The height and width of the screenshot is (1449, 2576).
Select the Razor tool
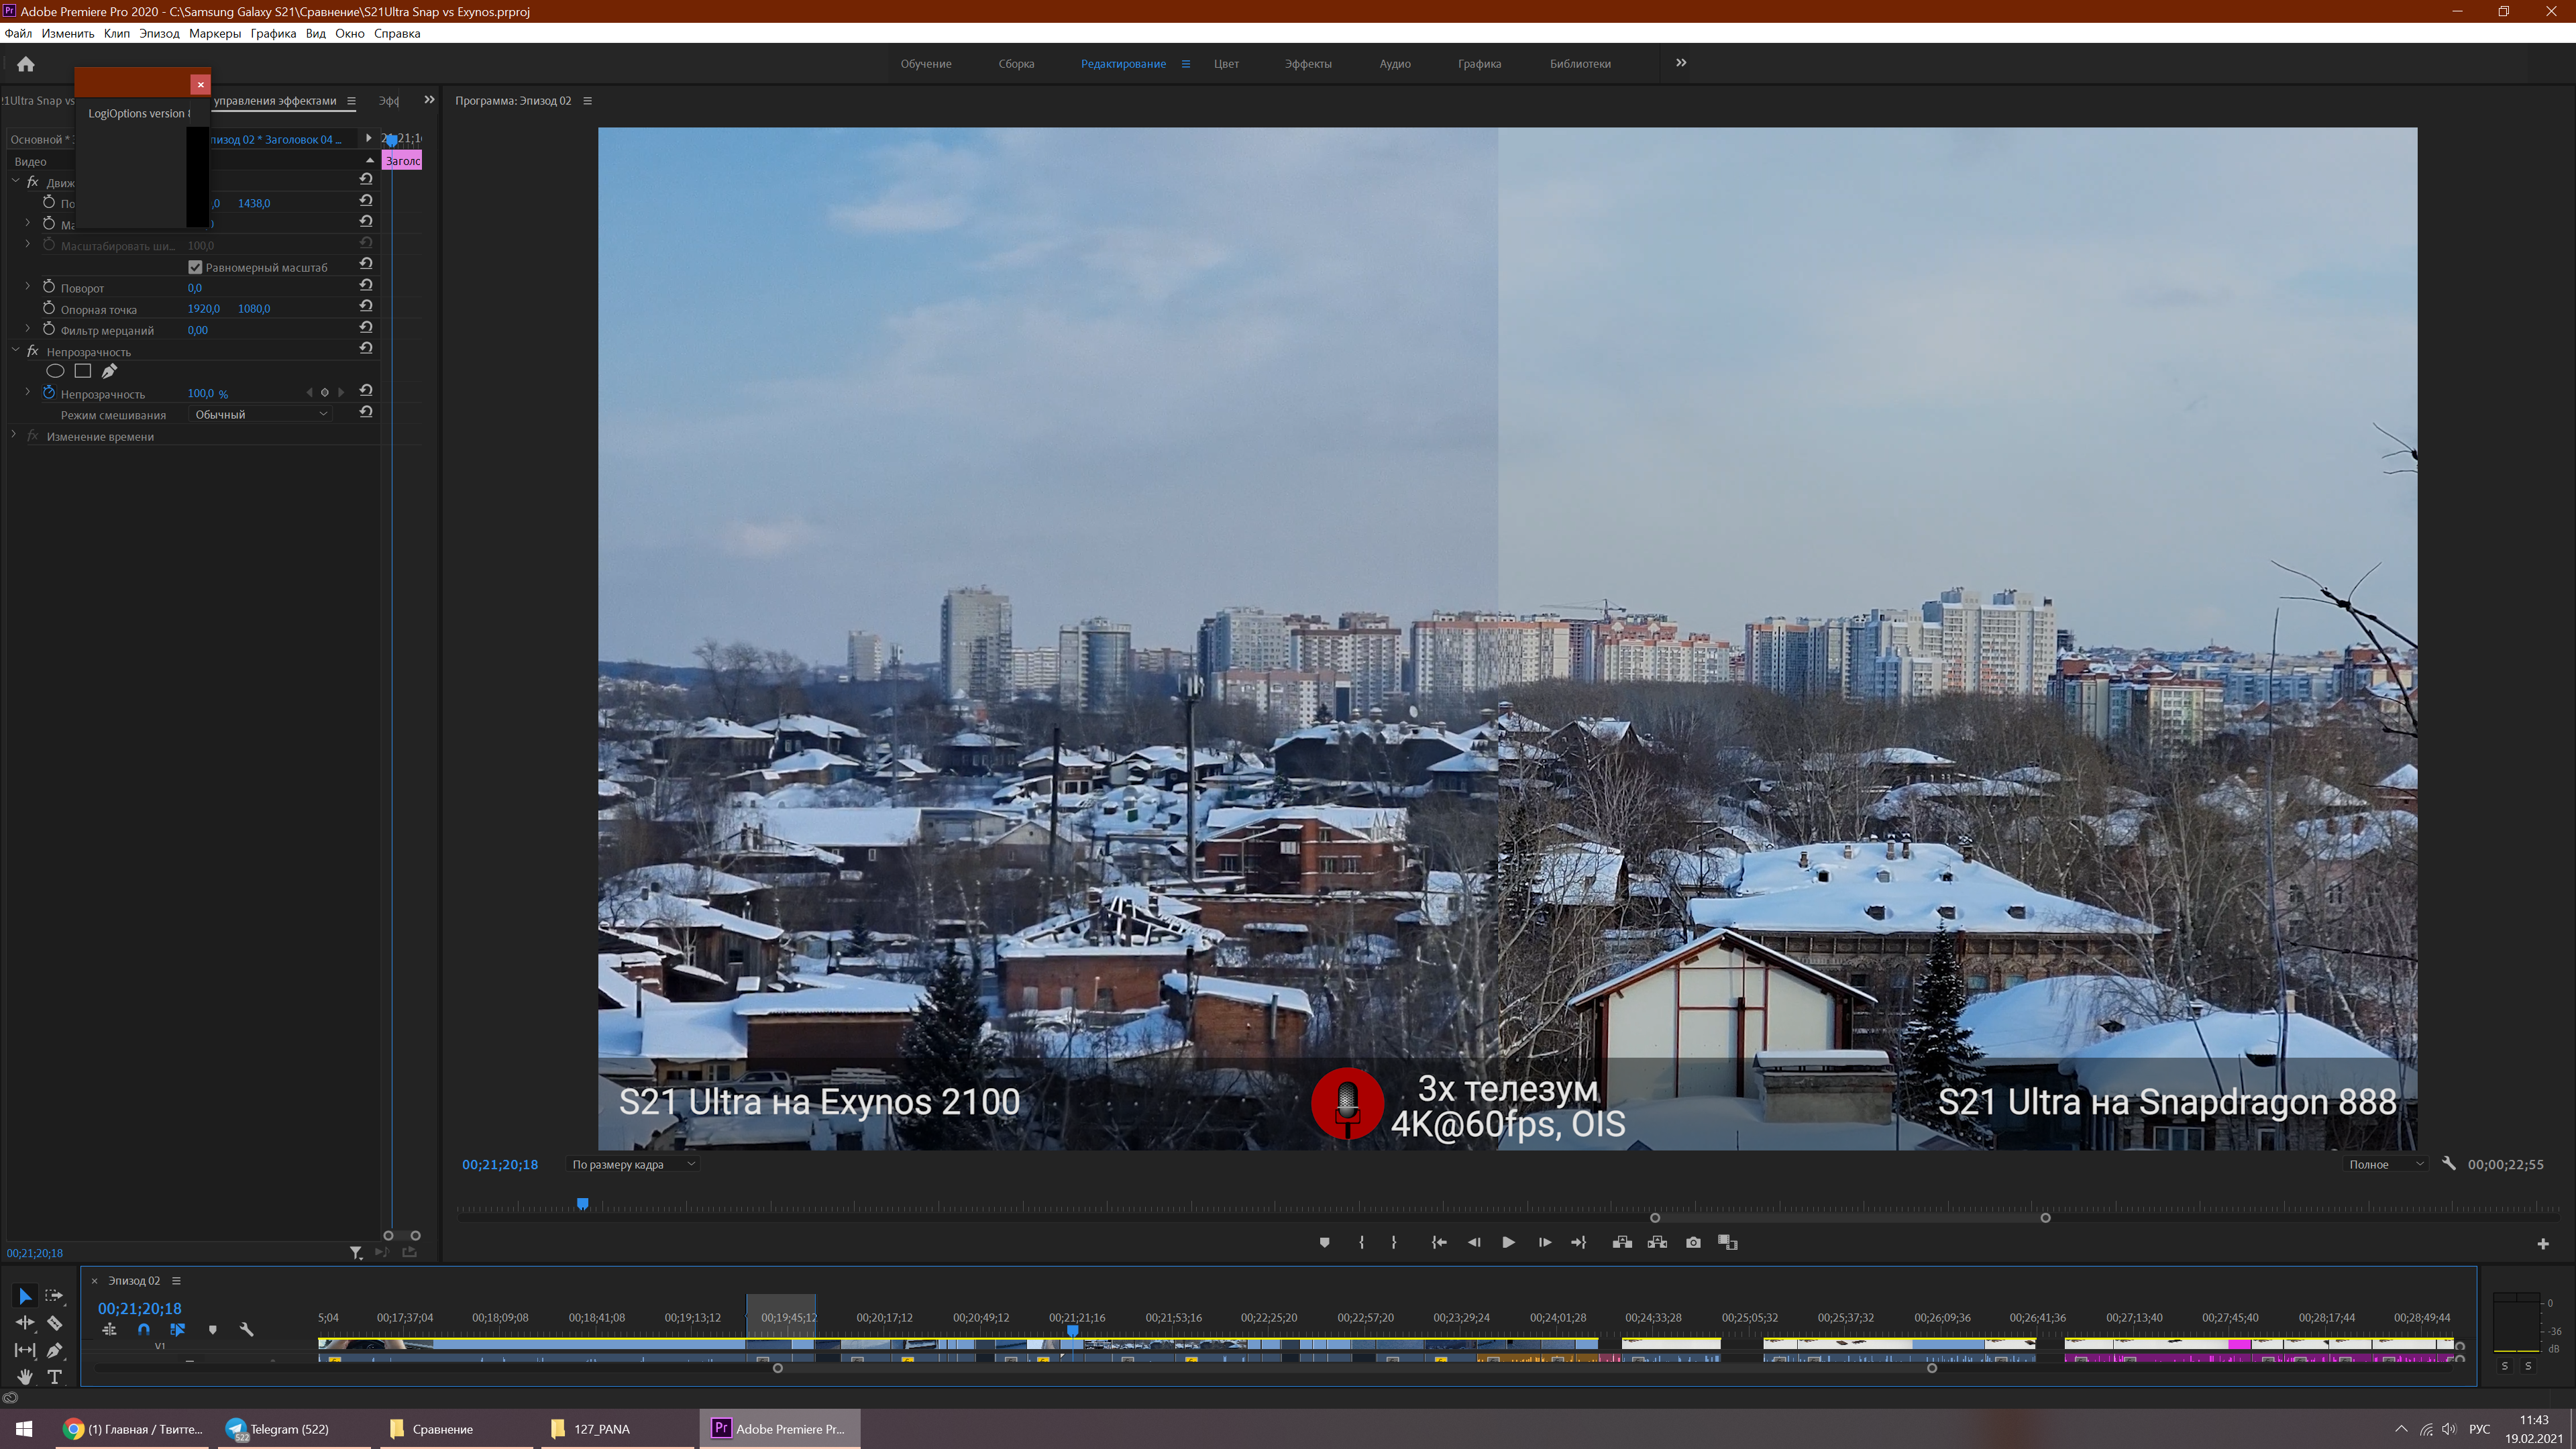(x=54, y=1323)
